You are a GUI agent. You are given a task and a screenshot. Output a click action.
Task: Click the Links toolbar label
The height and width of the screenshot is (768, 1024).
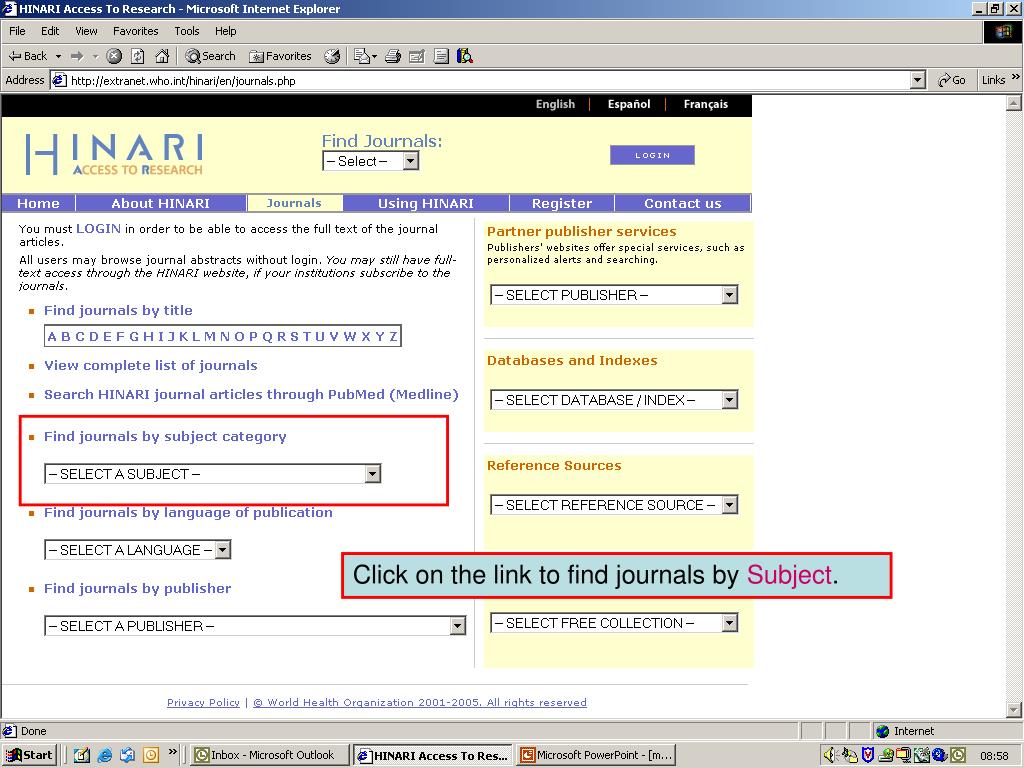click(993, 80)
